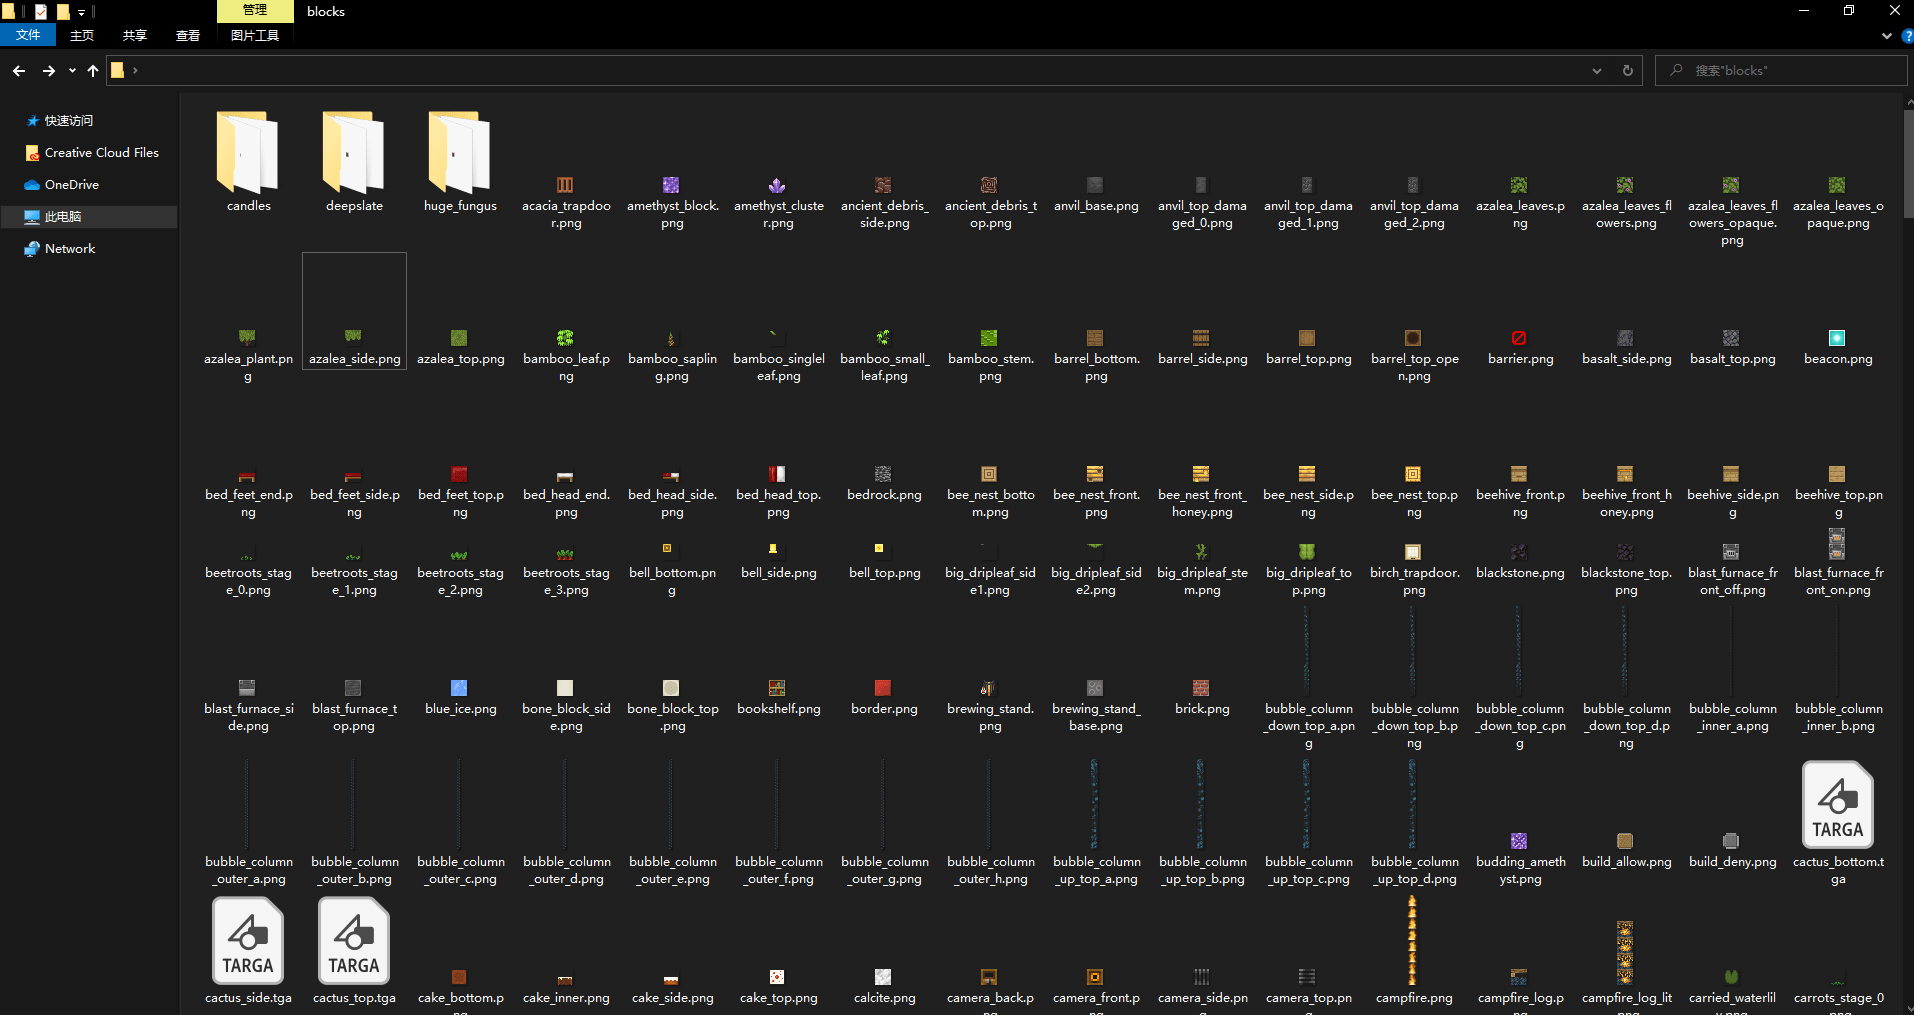This screenshot has height=1015, width=1914.
Task: Open the 文件 menu tab
Action: coord(28,35)
